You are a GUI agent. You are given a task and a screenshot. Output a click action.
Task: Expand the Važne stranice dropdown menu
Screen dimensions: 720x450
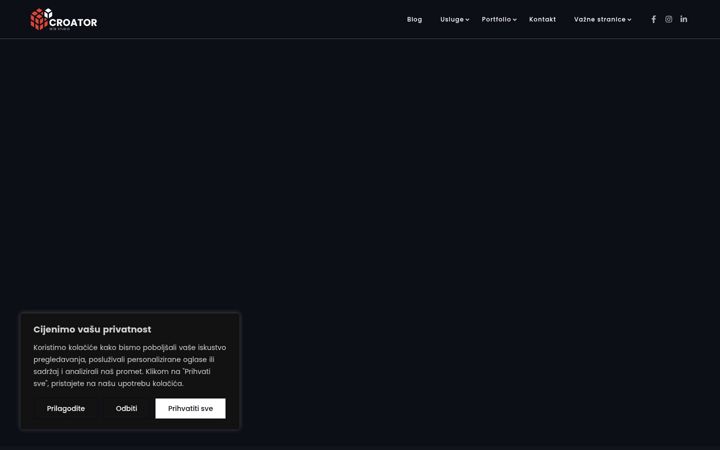[x=602, y=19]
